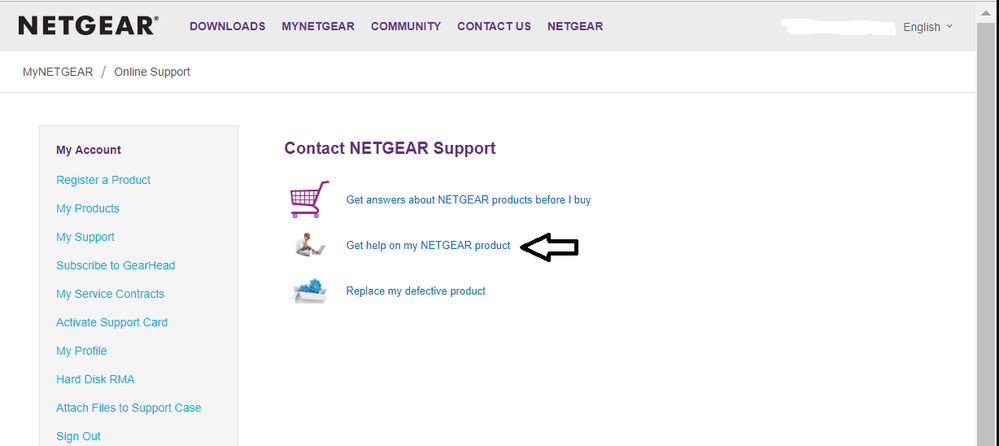Go to MyNETGEAR breadcrumb
The width and height of the screenshot is (999, 446).
pos(58,72)
